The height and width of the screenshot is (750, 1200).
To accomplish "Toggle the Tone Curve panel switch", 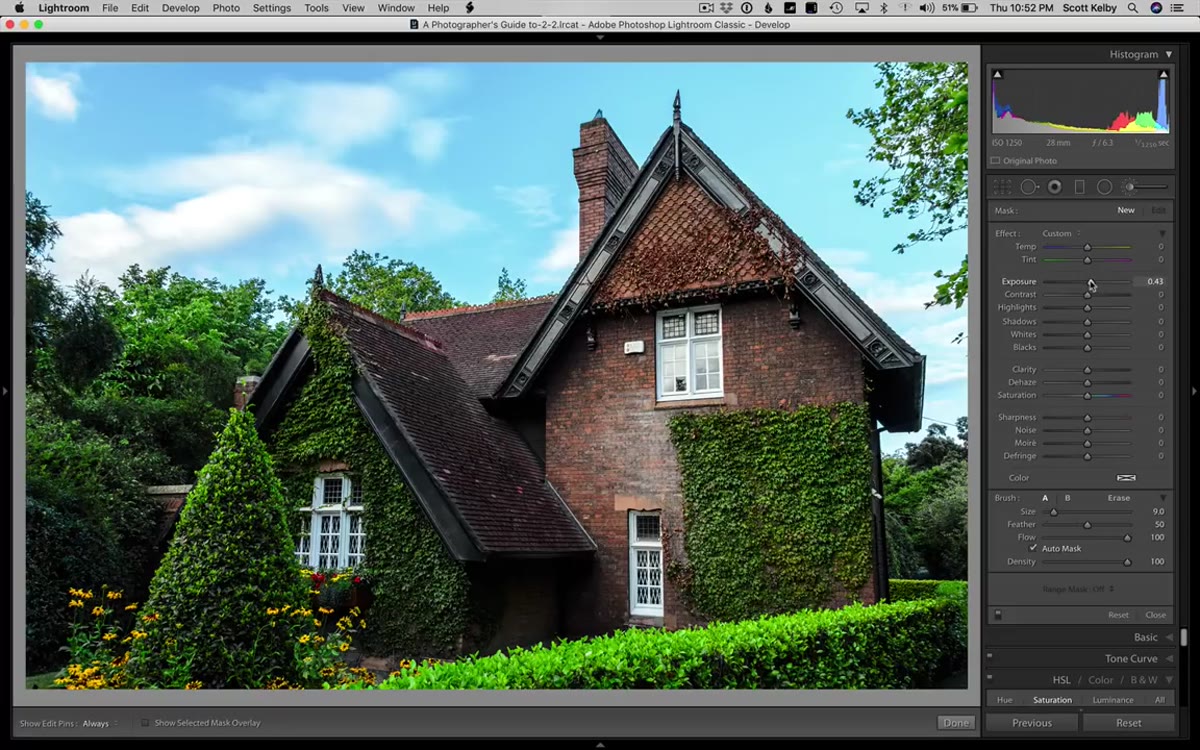I will coord(989,657).
